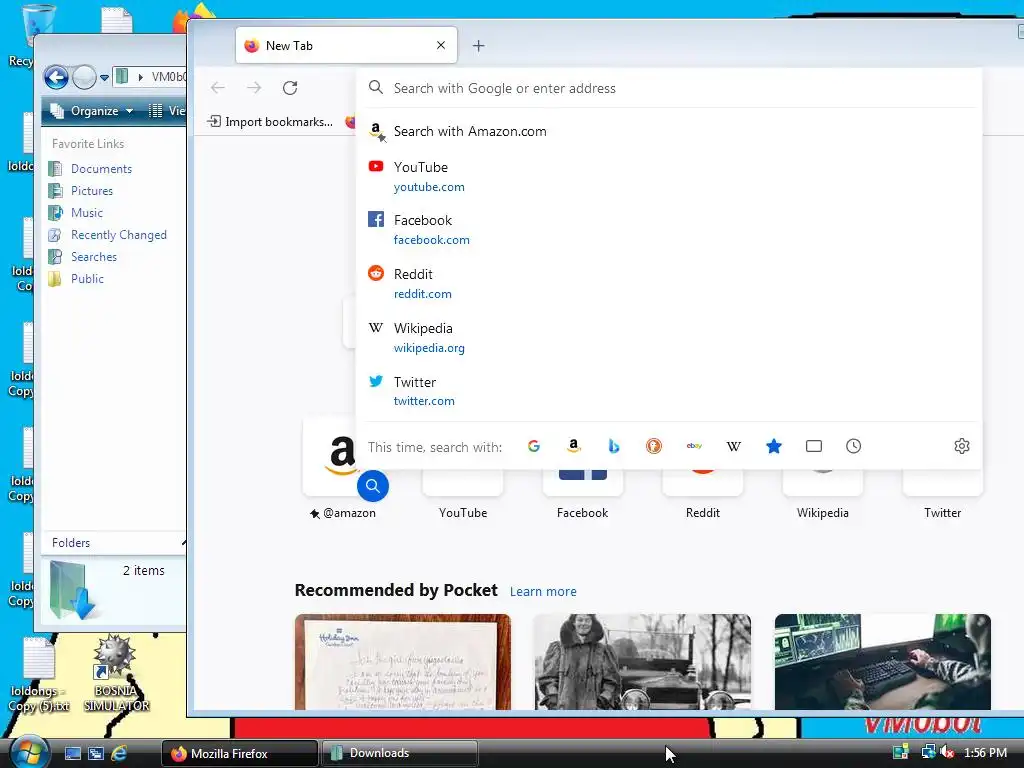The width and height of the screenshot is (1024, 768).
Task: Search this time with eBay icon
Action: point(694,446)
